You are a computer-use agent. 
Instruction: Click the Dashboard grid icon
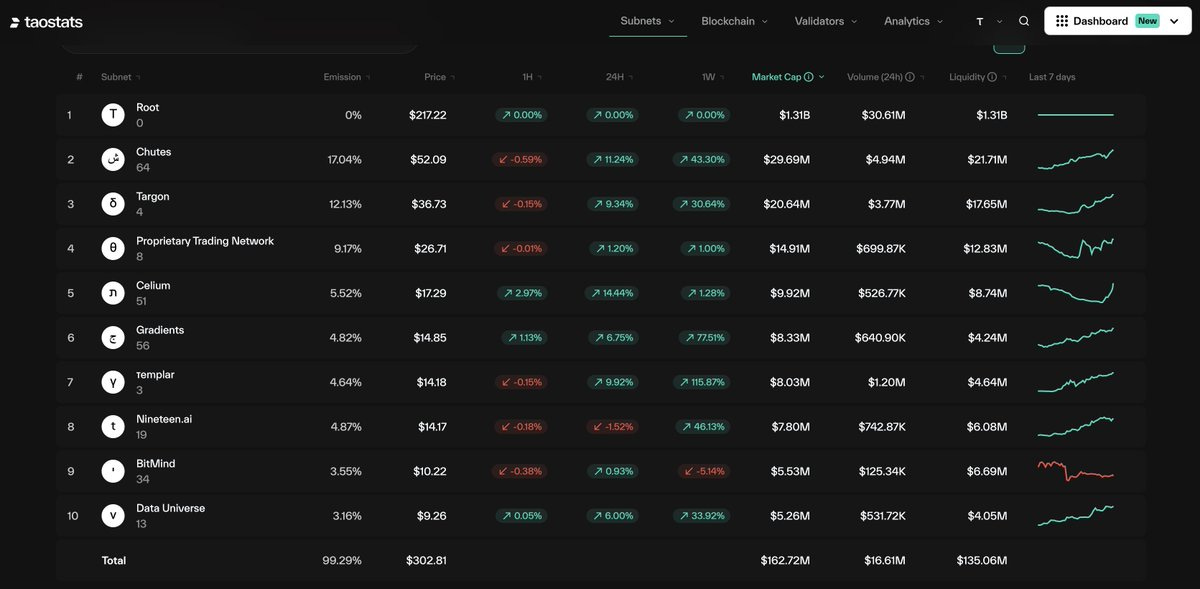point(1062,21)
